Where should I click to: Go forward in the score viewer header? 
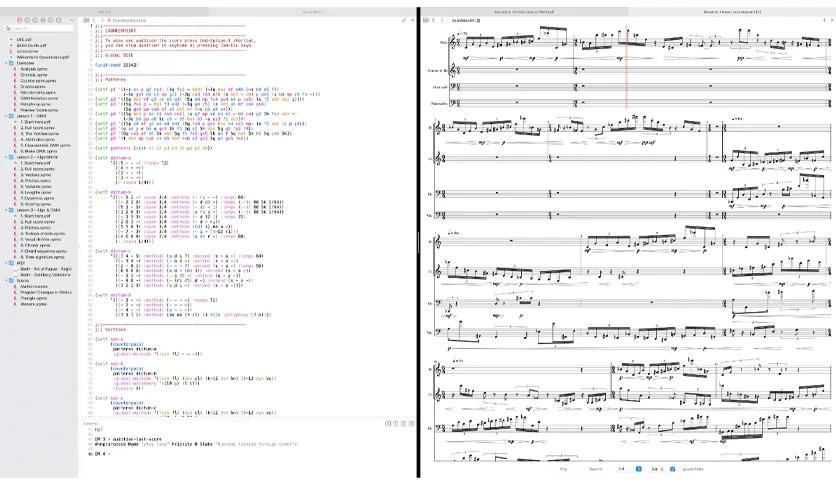(x=441, y=20)
